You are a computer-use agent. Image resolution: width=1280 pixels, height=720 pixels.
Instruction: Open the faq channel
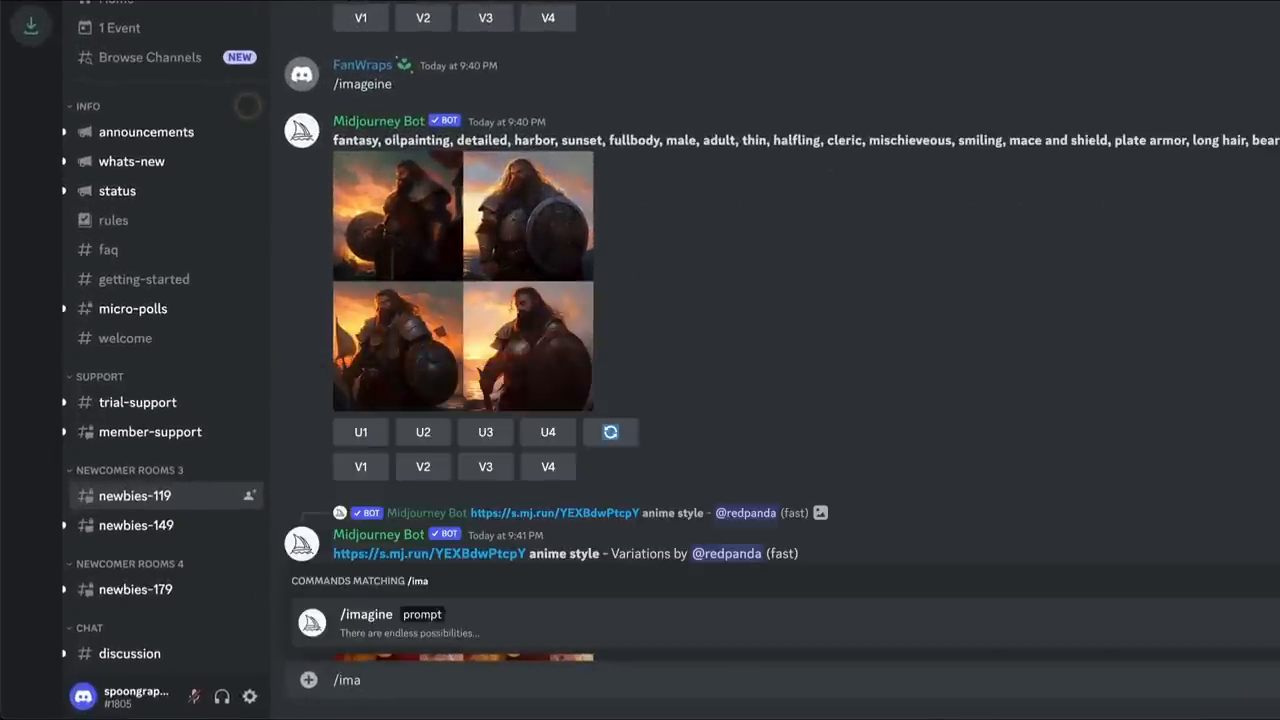[x=108, y=250]
